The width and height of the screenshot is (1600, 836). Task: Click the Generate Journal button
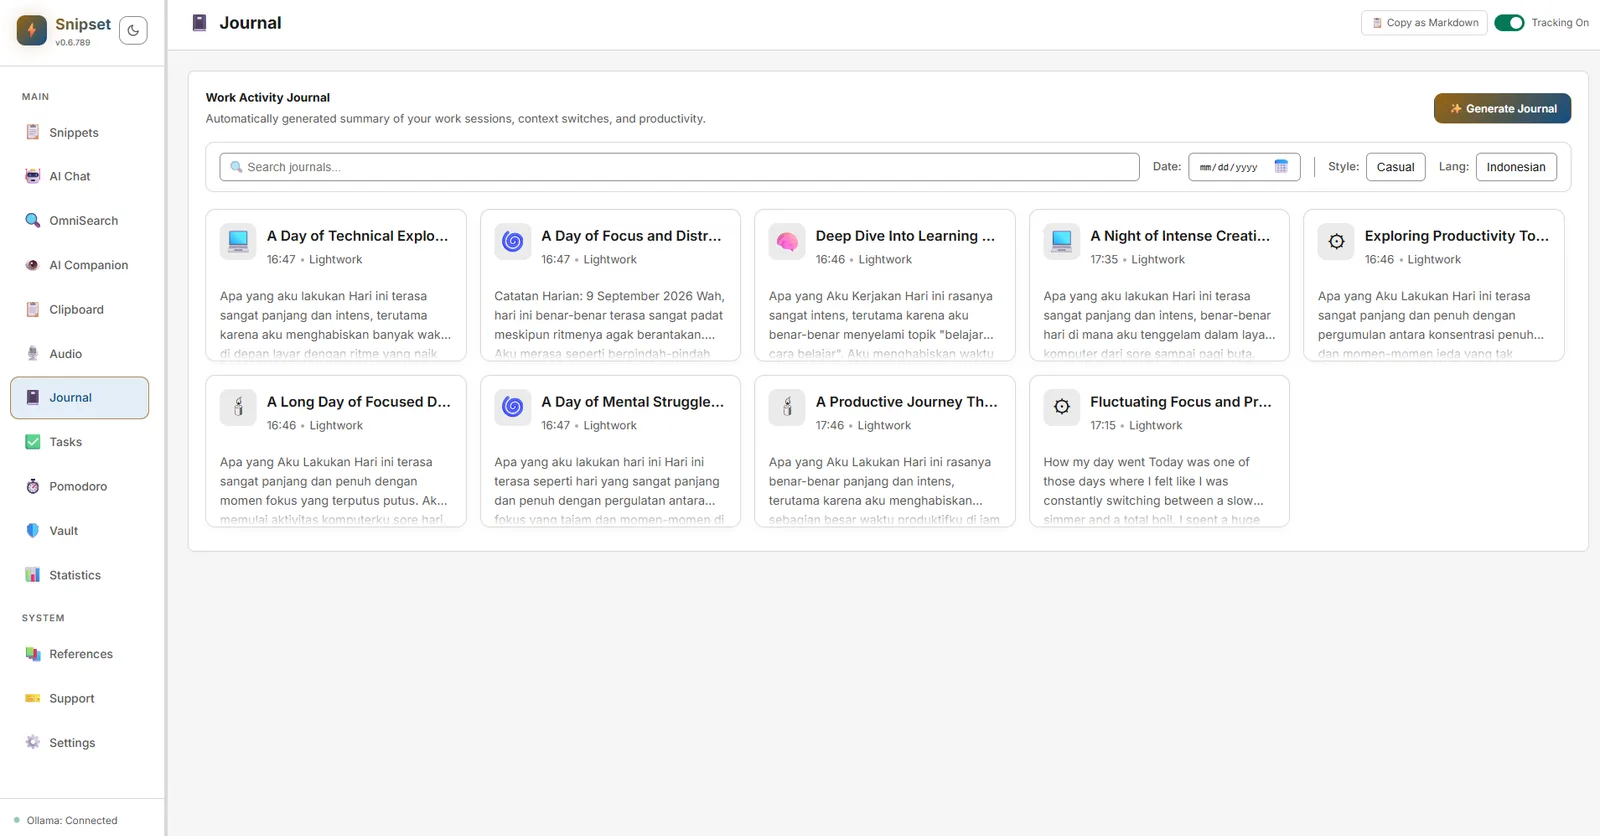pyautogui.click(x=1502, y=108)
